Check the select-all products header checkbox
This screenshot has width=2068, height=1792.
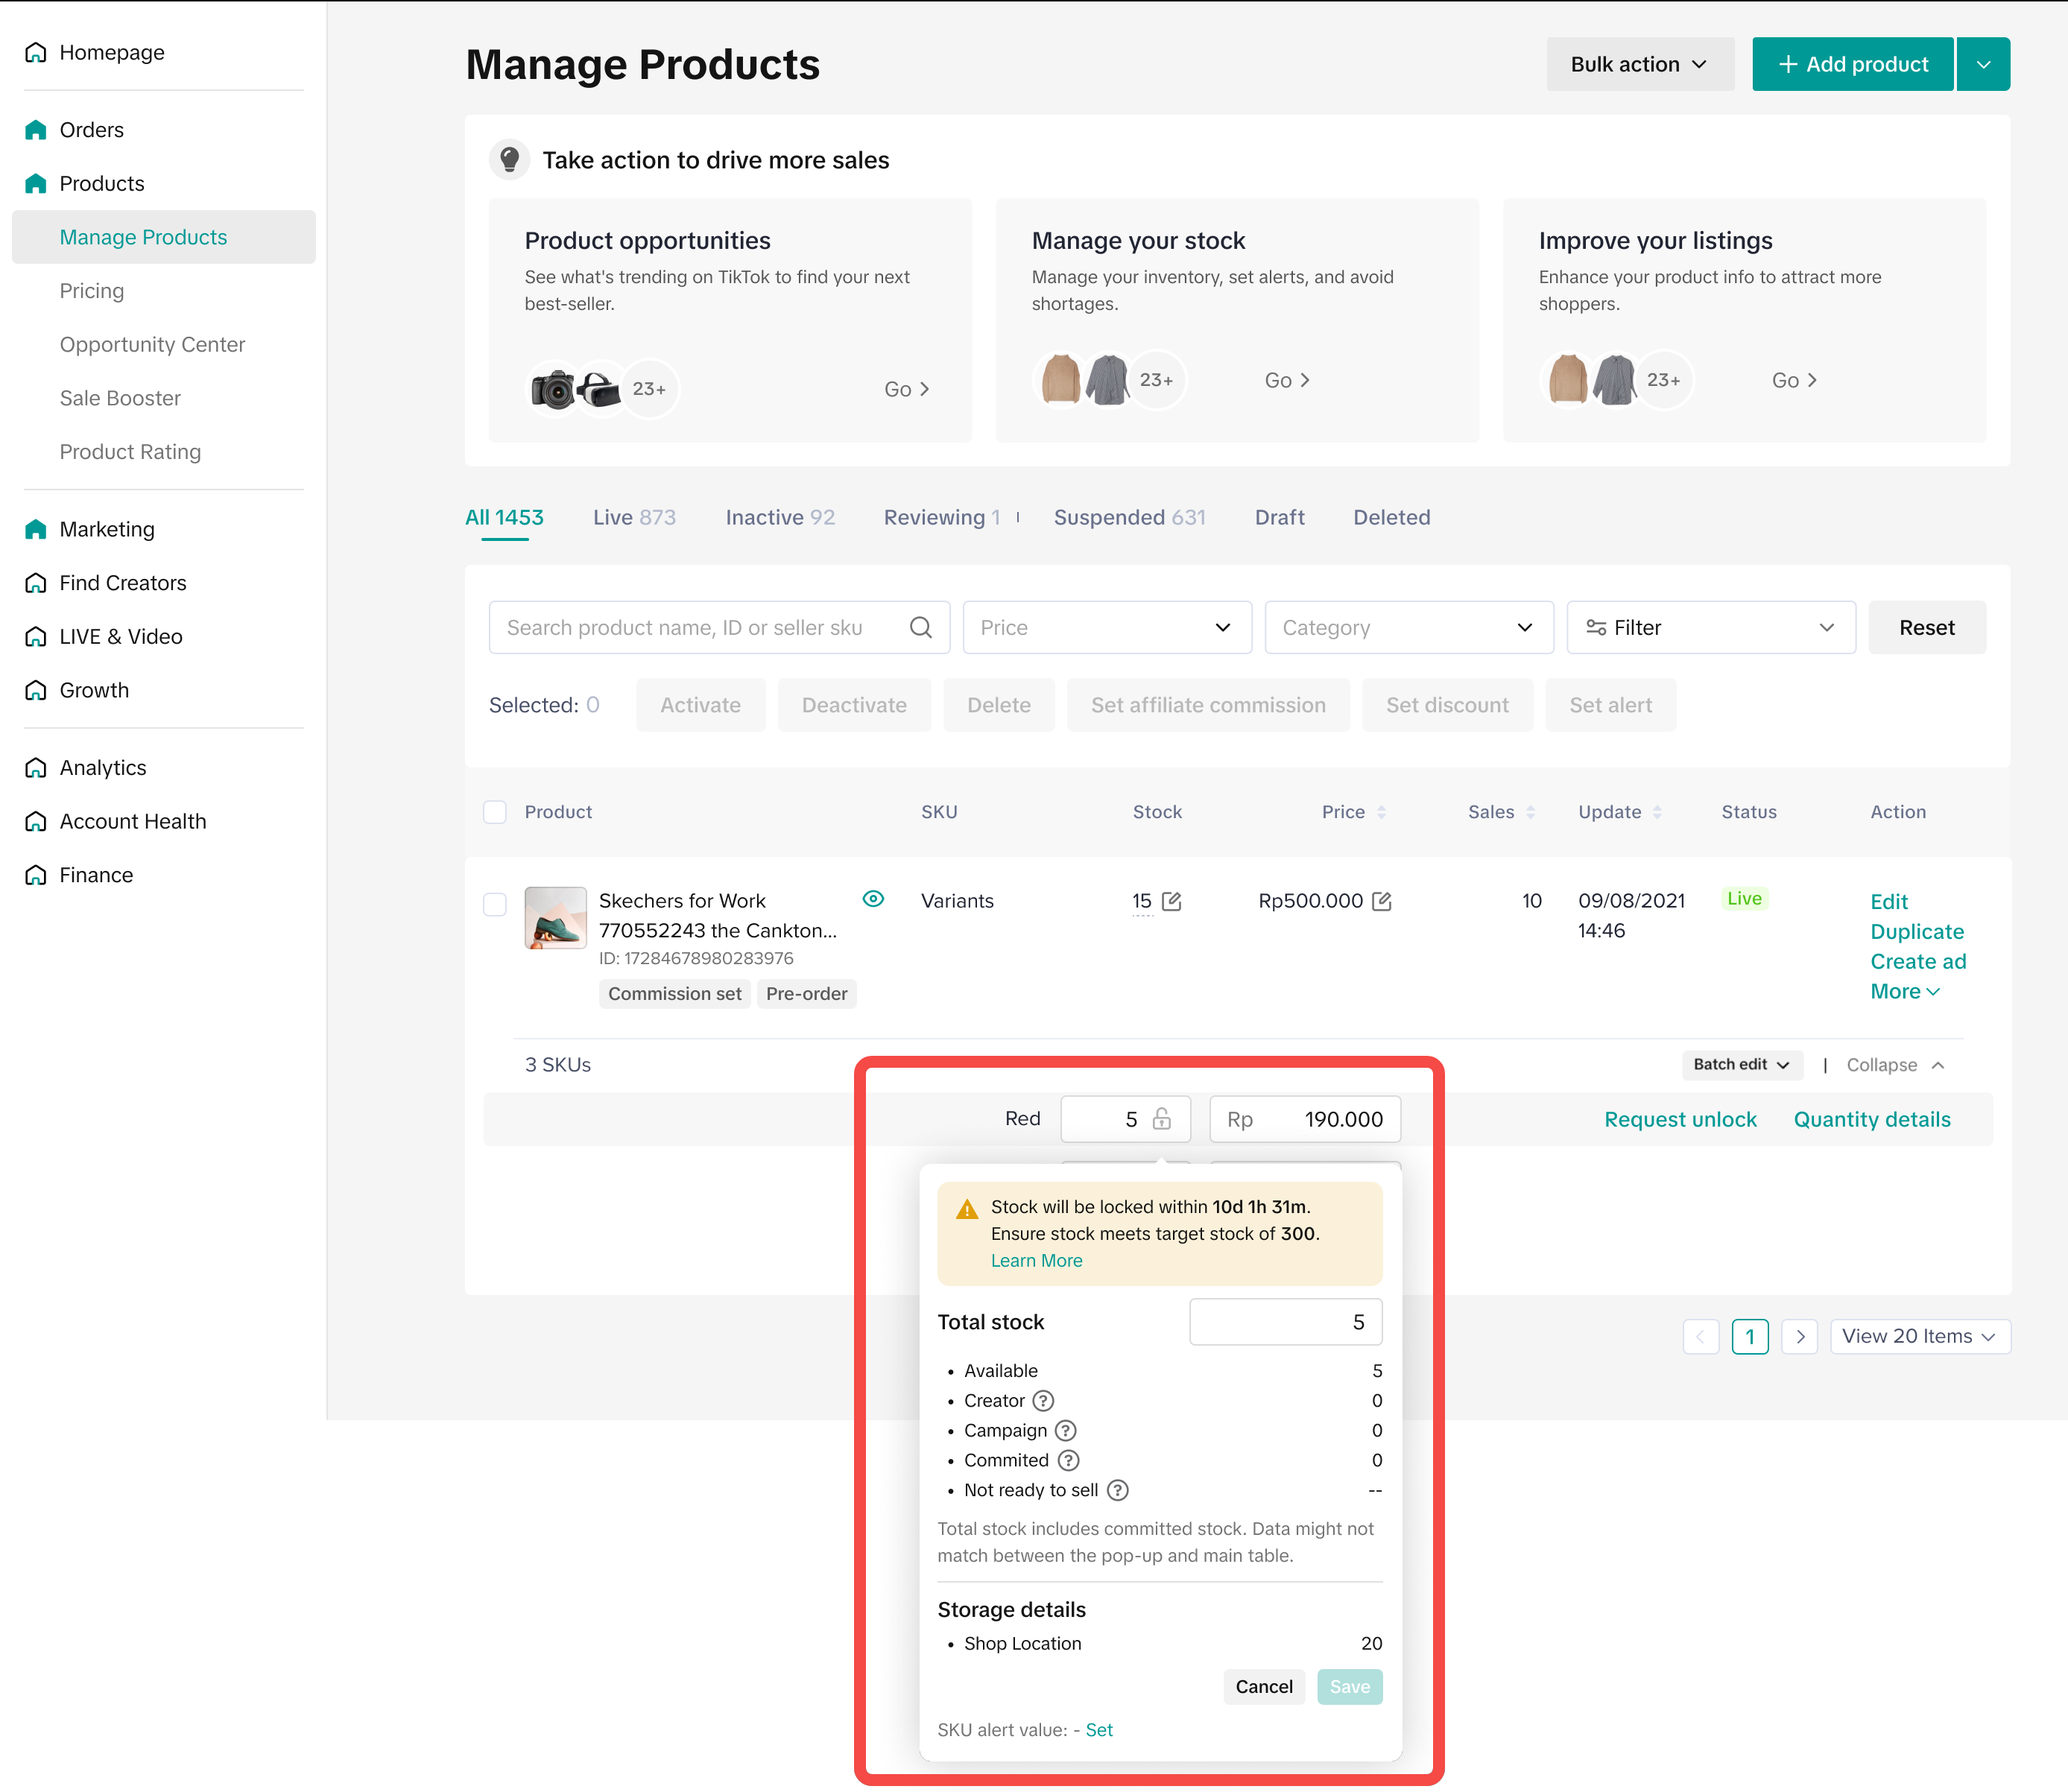495,812
